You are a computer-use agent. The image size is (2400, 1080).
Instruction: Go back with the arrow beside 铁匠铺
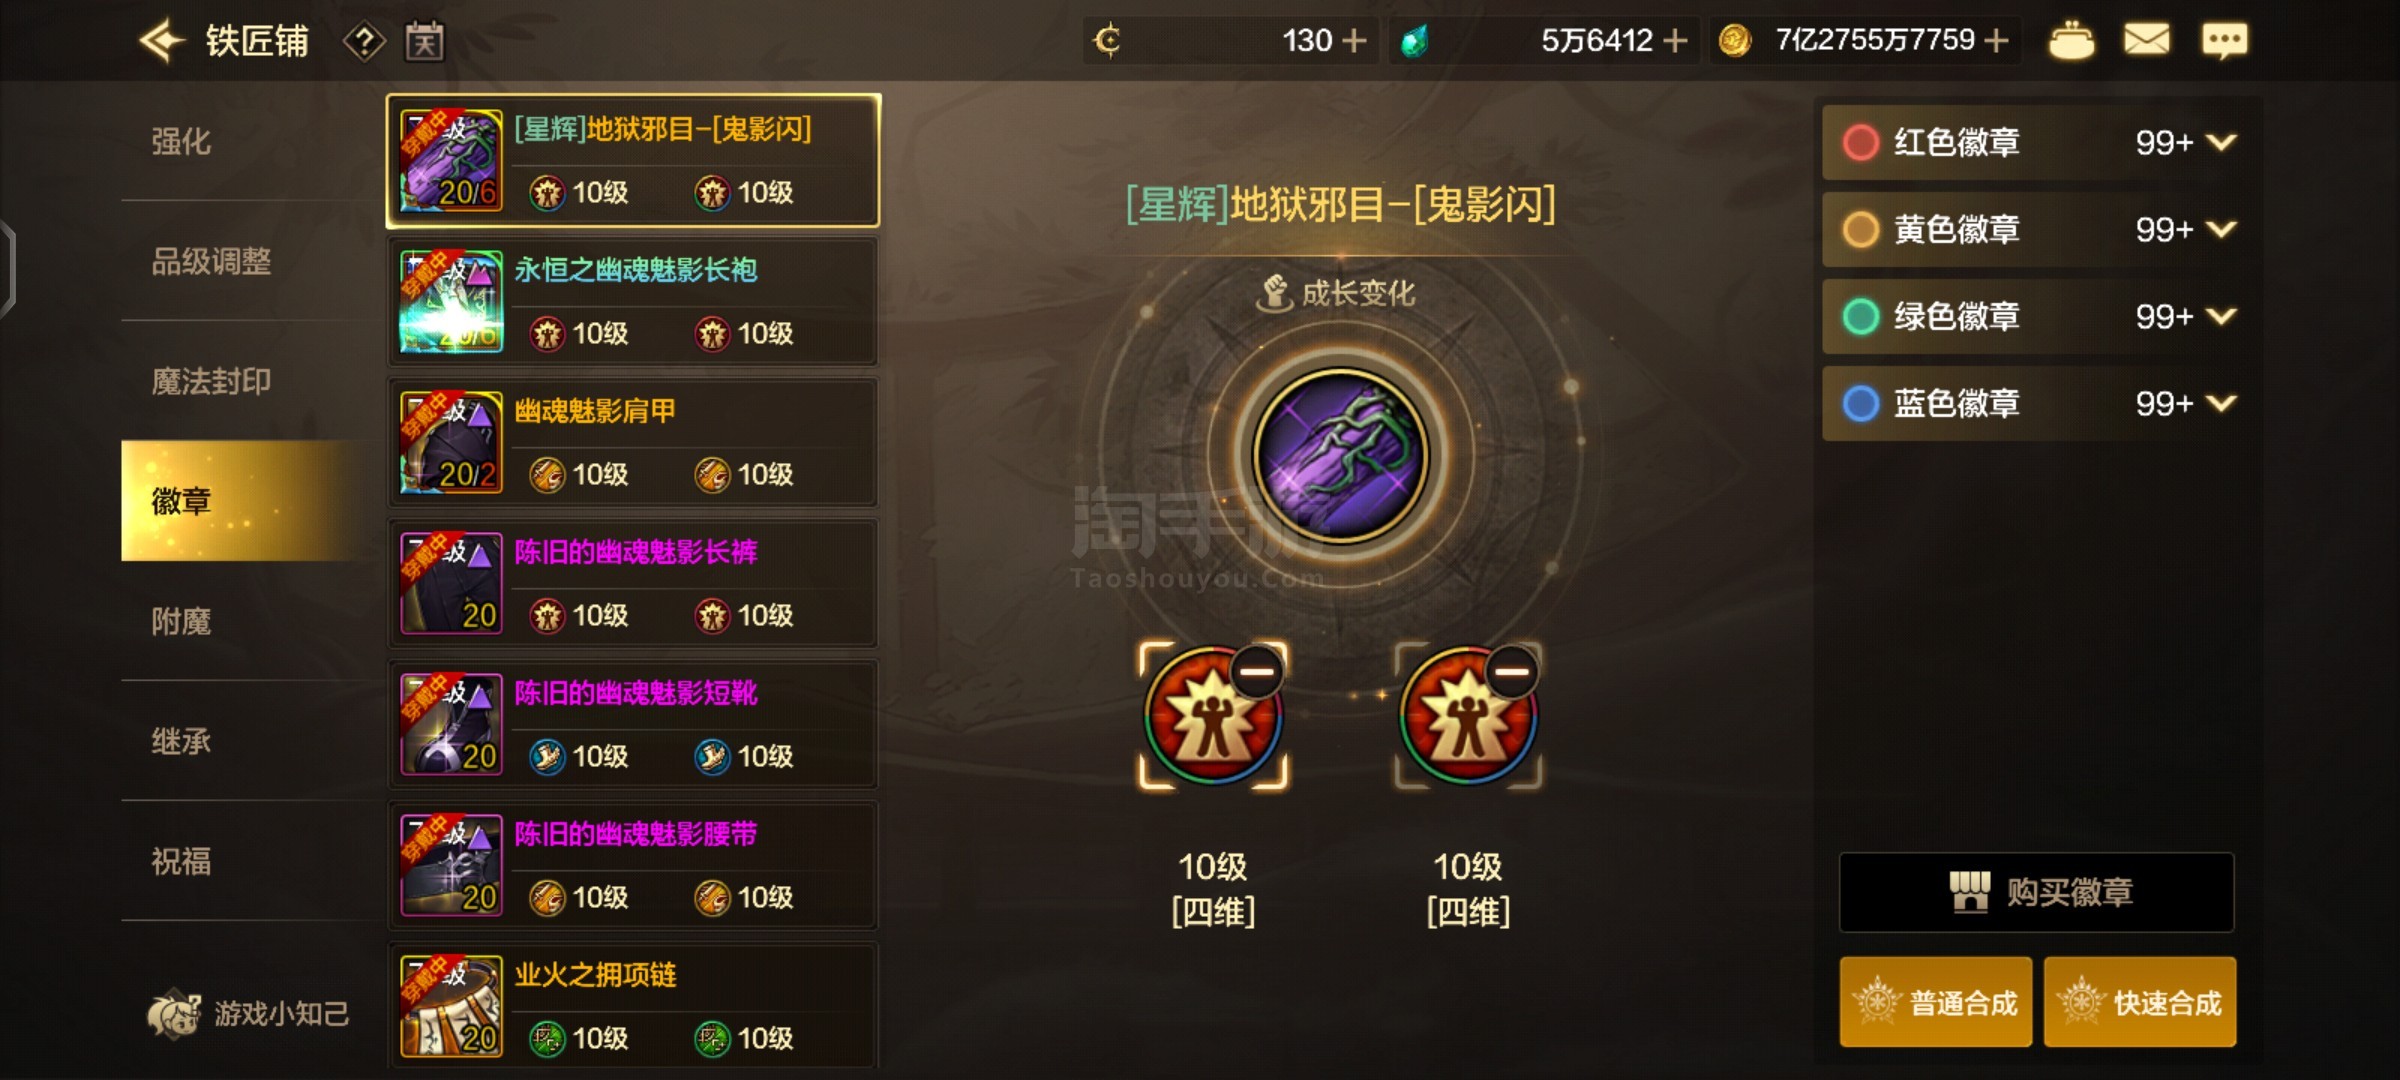(162, 41)
